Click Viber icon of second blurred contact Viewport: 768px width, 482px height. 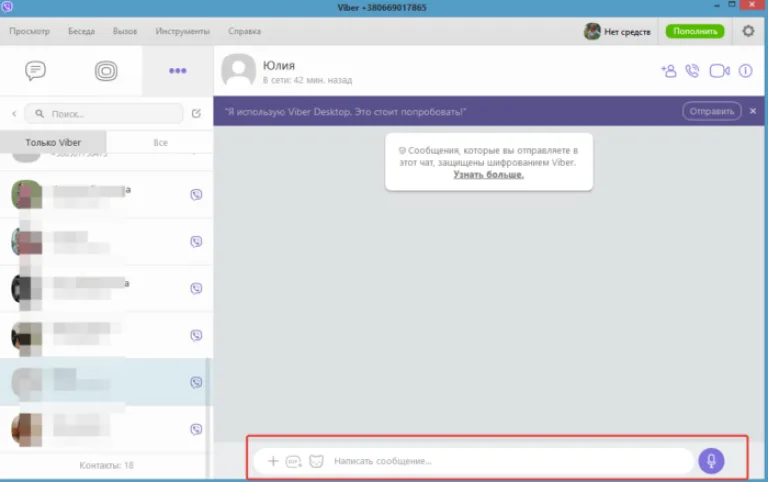(x=196, y=242)
